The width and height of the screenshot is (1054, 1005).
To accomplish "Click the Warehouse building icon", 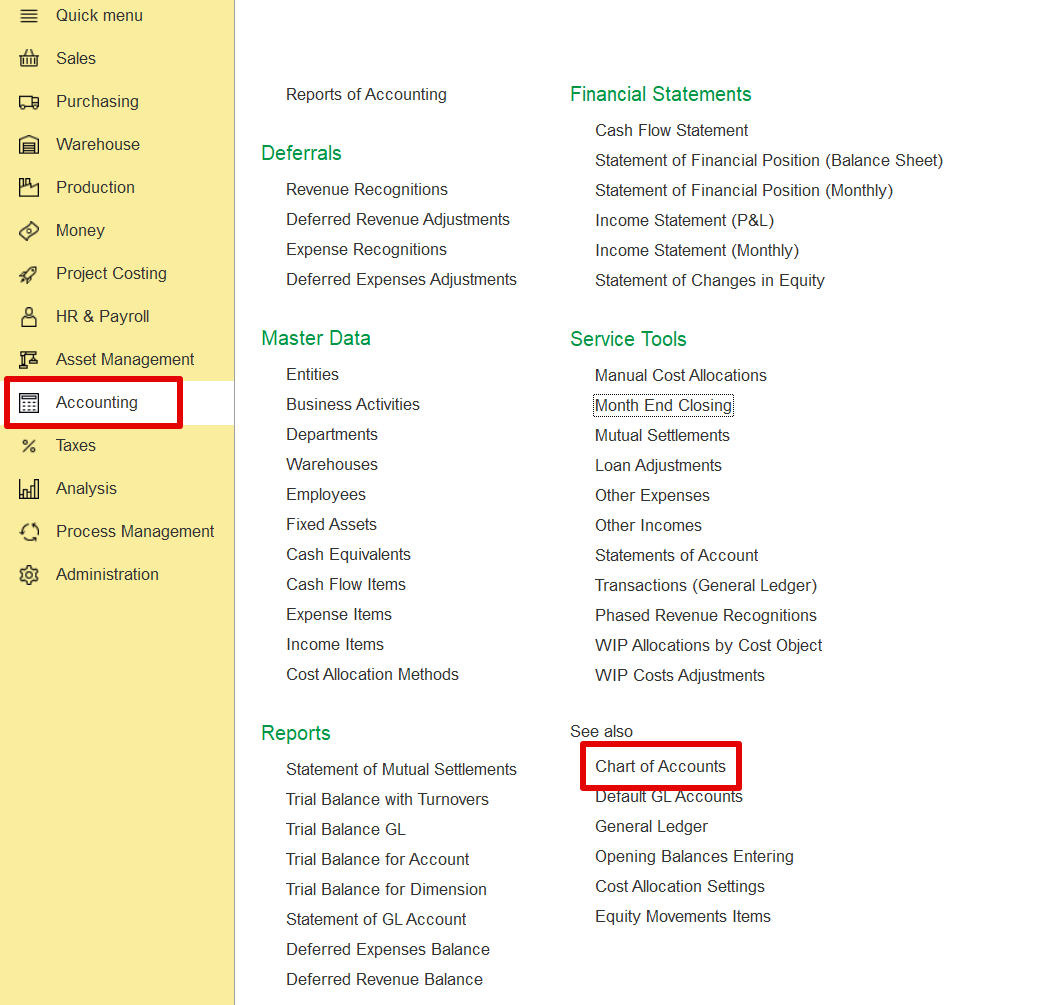I will tap(29, 145).
